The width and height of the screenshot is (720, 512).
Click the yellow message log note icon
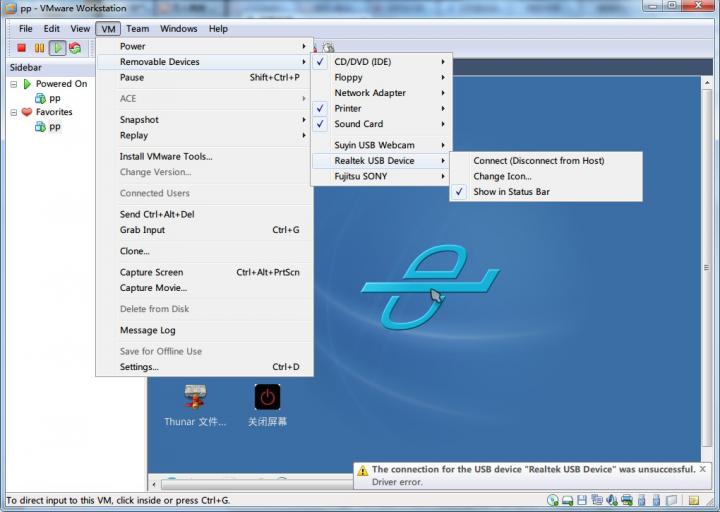(694, 500)
